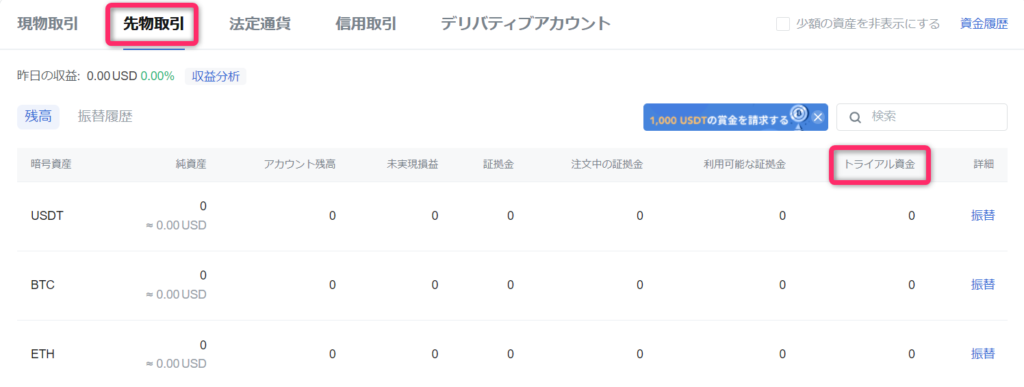Close the 1,000 USDT bonus banner

818,117
